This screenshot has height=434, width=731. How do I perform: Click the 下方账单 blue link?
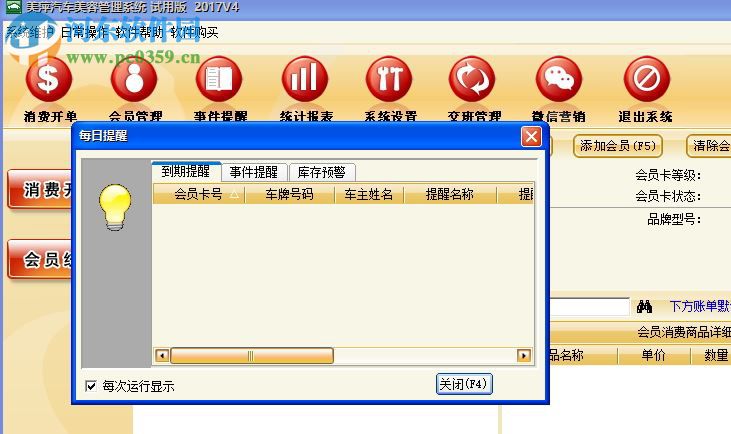[700, 306]
